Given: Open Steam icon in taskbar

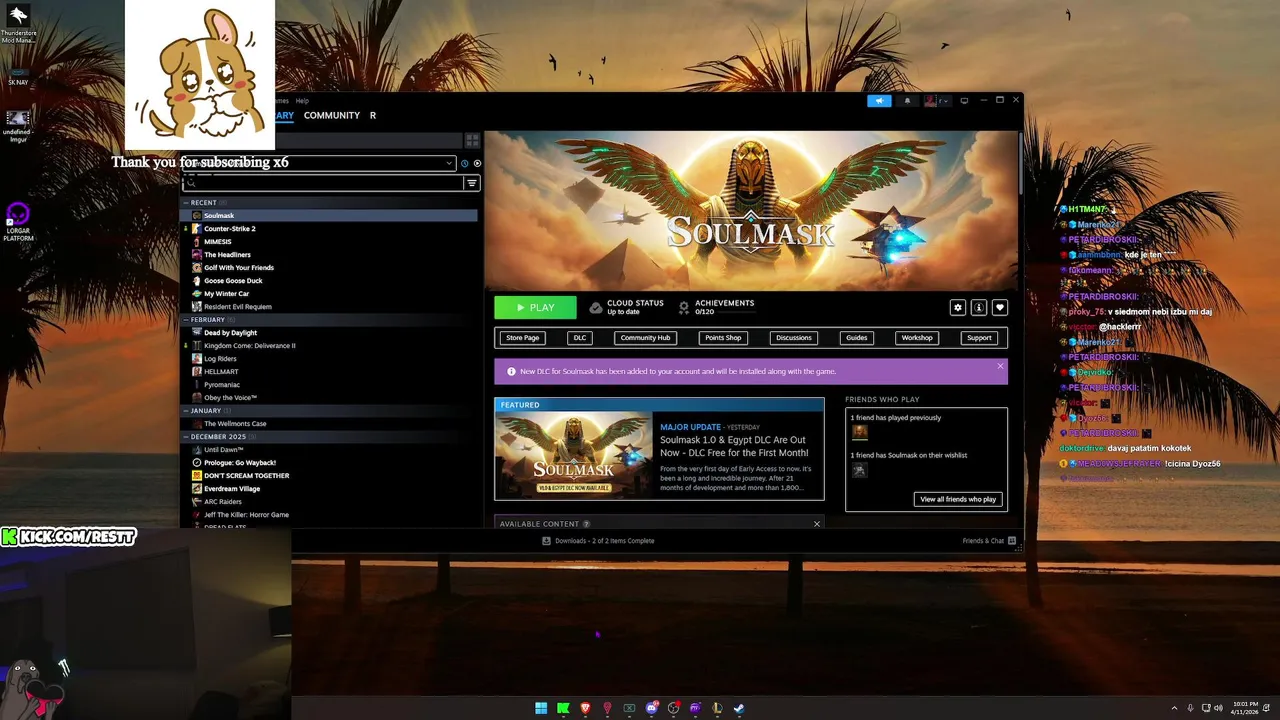Looking at the screenshot, I should coord(739,708).
